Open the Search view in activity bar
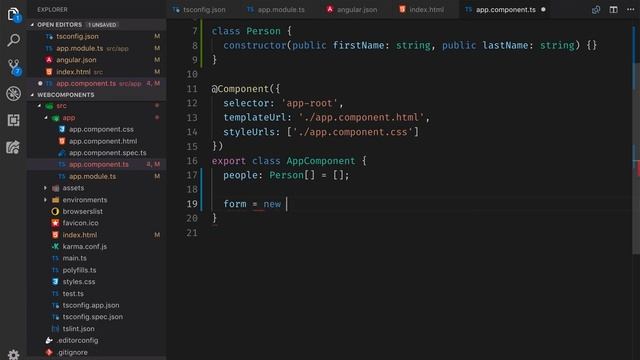Screen dimensions: 640x360 point(13,40)
